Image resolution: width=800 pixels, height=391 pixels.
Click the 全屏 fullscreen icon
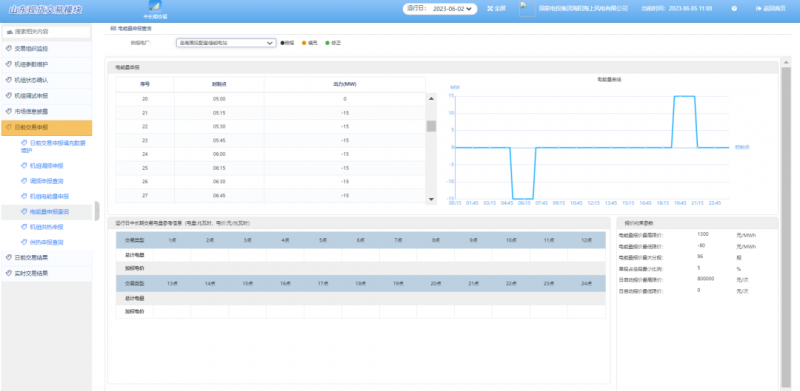[490, 9]
